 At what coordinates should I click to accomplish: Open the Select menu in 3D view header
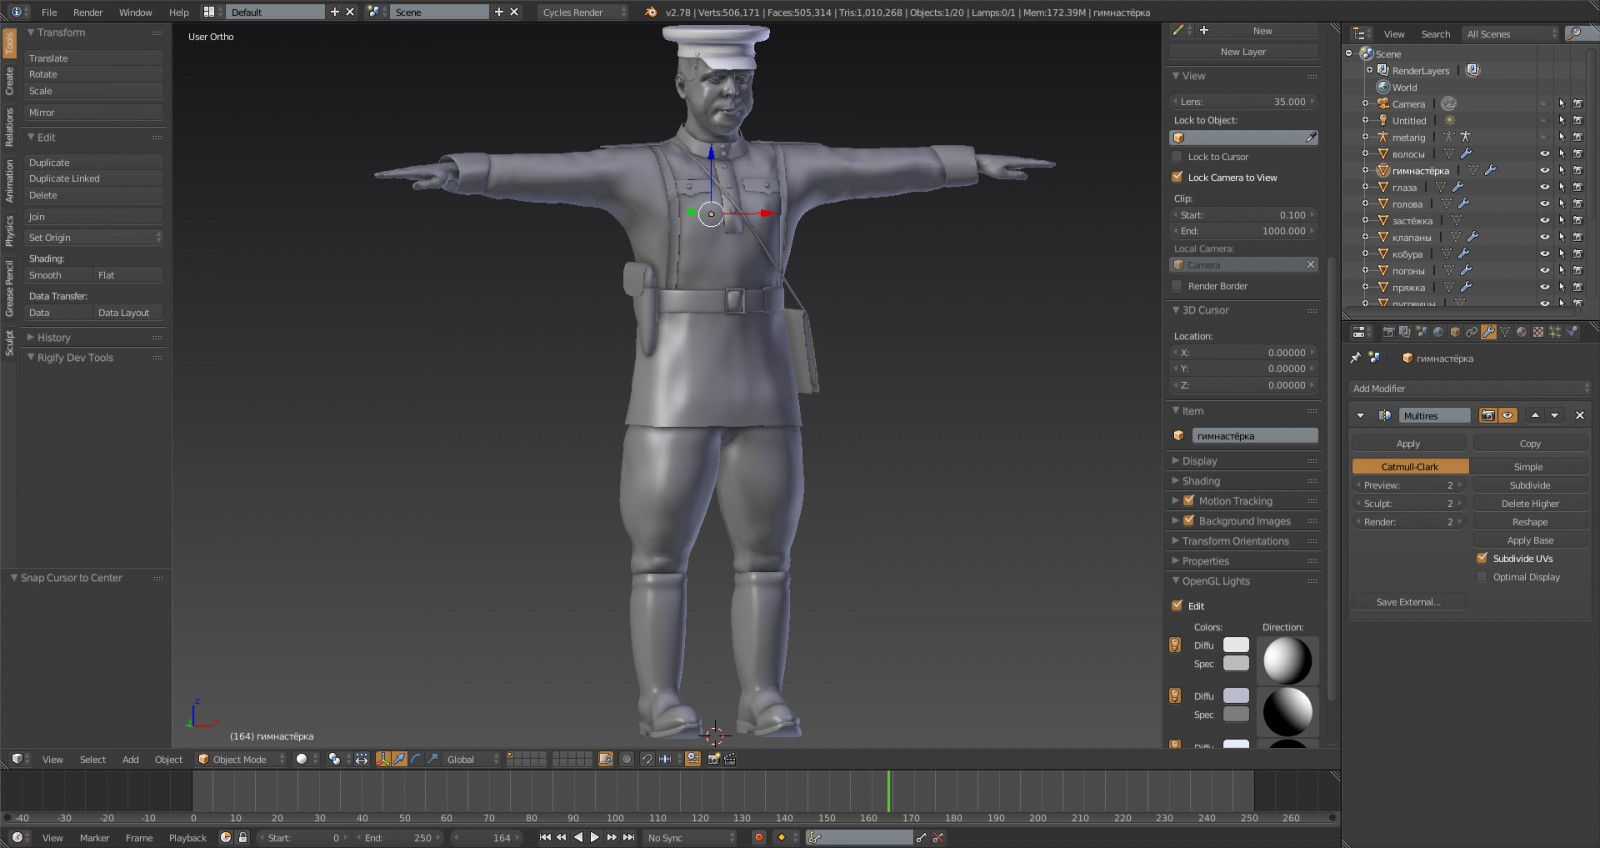93,759
